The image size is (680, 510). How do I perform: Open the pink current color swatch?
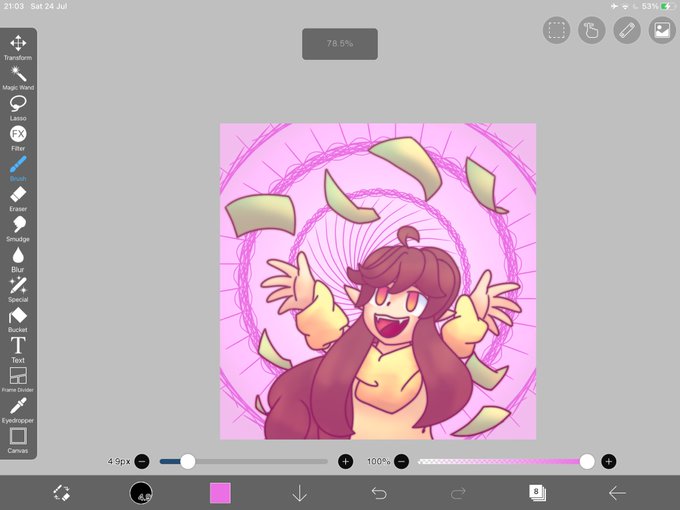[x=220, y=493]
